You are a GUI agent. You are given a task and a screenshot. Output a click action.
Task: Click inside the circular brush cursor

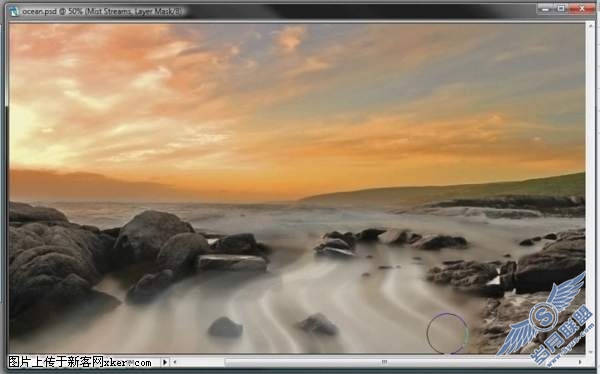[447, 333]
